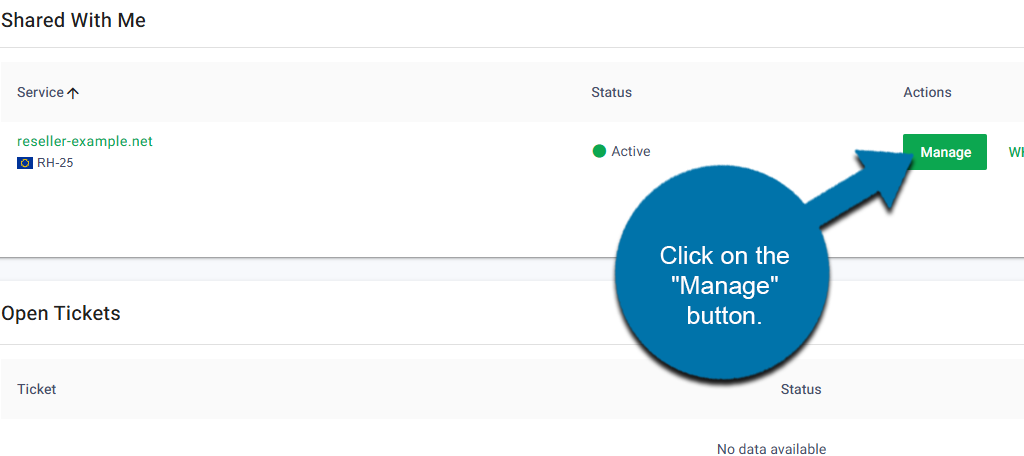
Task: Open the reseller-example.net service link
Action: (x=85, y=141)
